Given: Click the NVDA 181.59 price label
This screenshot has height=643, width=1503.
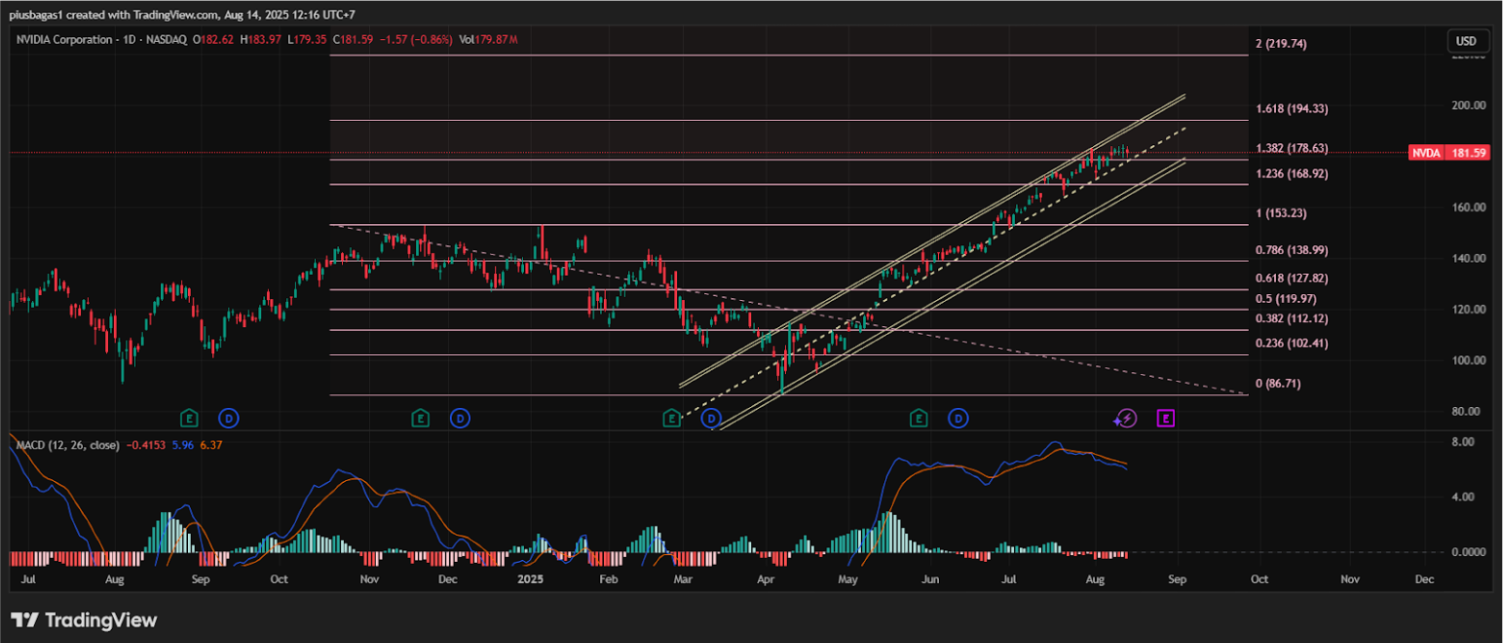Looking at the screenshot, I should (x=1448, y=153).
